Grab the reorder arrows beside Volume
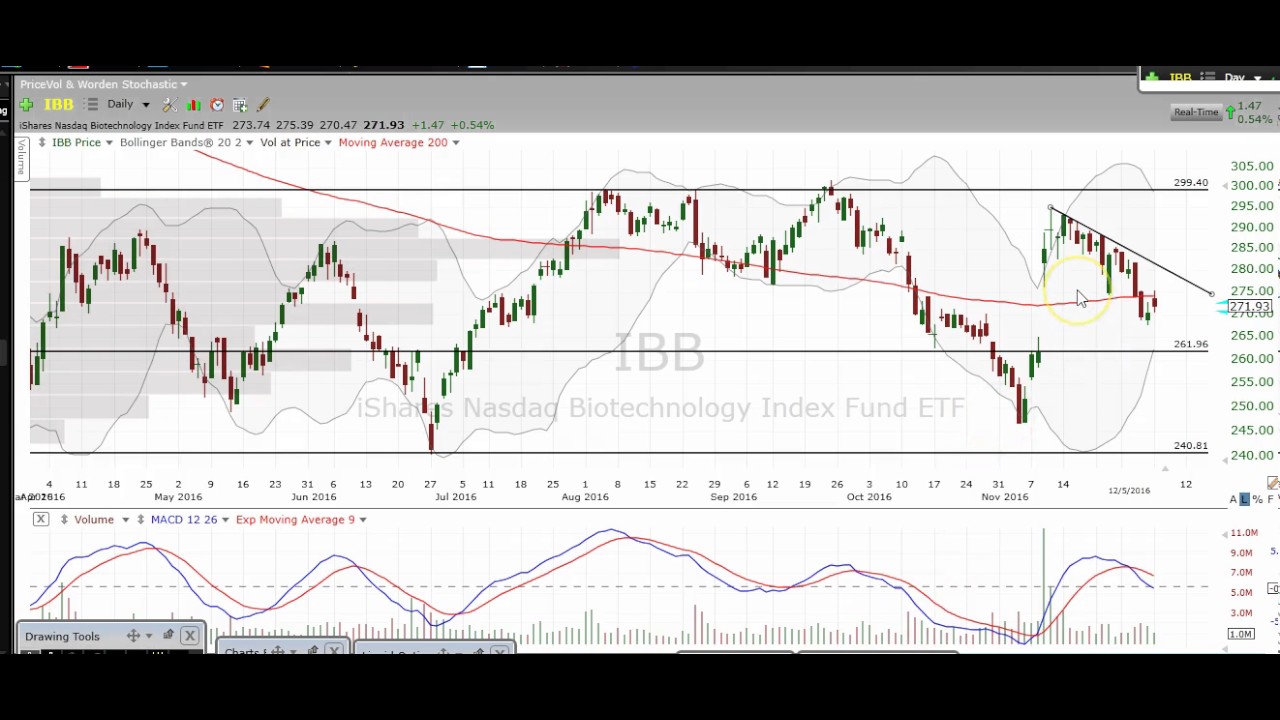Image resolution: width=1280 pixels, height=720 pixels. tap(64, 519)
